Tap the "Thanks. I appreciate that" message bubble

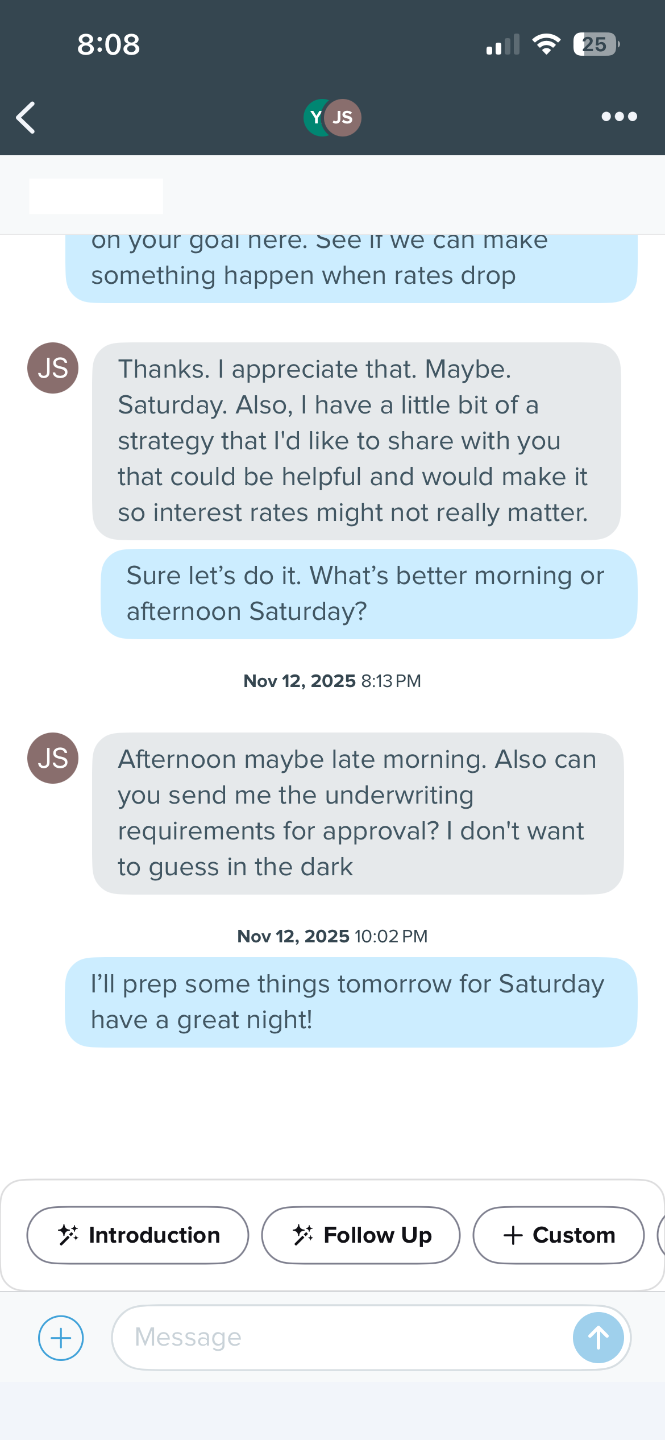tap(356, 441)
